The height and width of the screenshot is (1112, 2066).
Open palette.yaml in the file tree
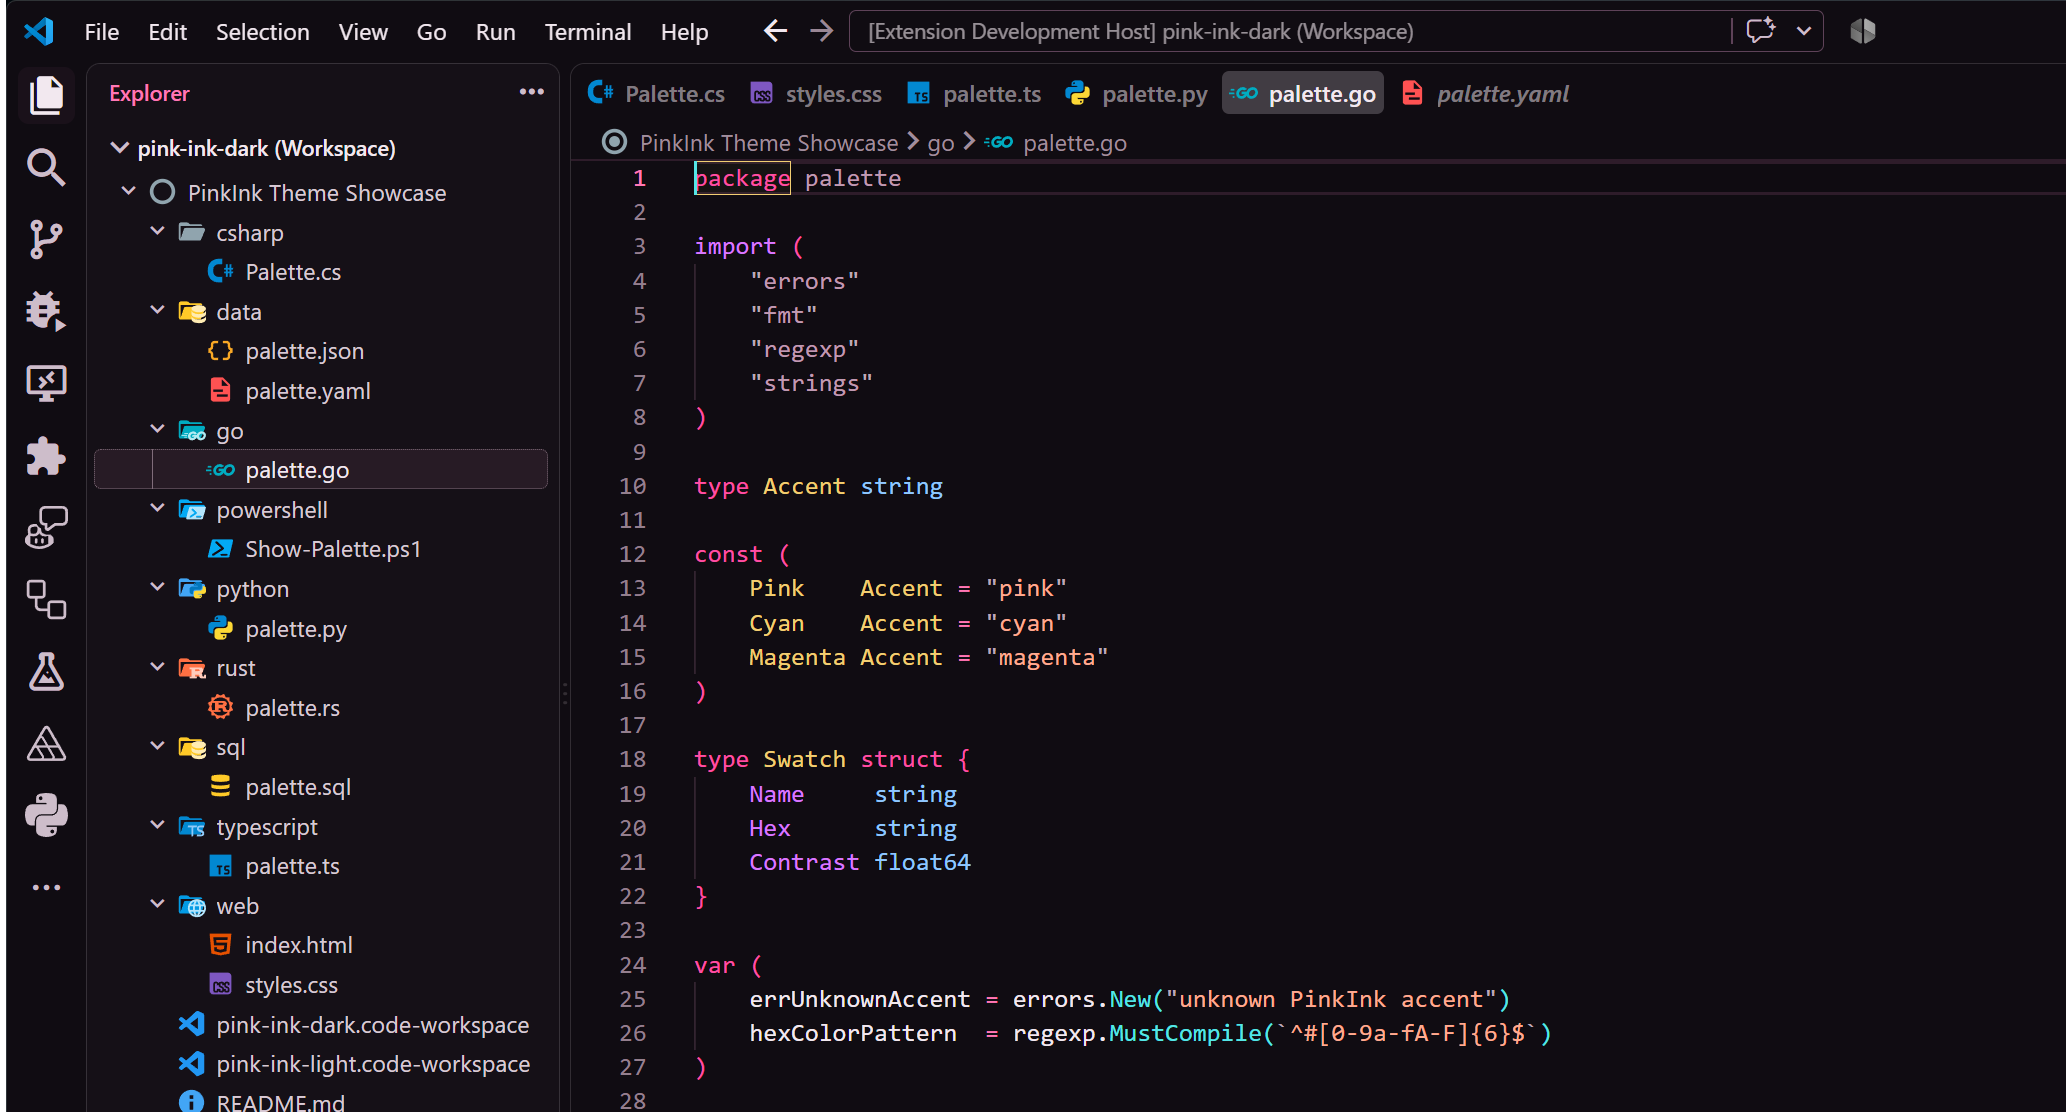click(322, 391)
